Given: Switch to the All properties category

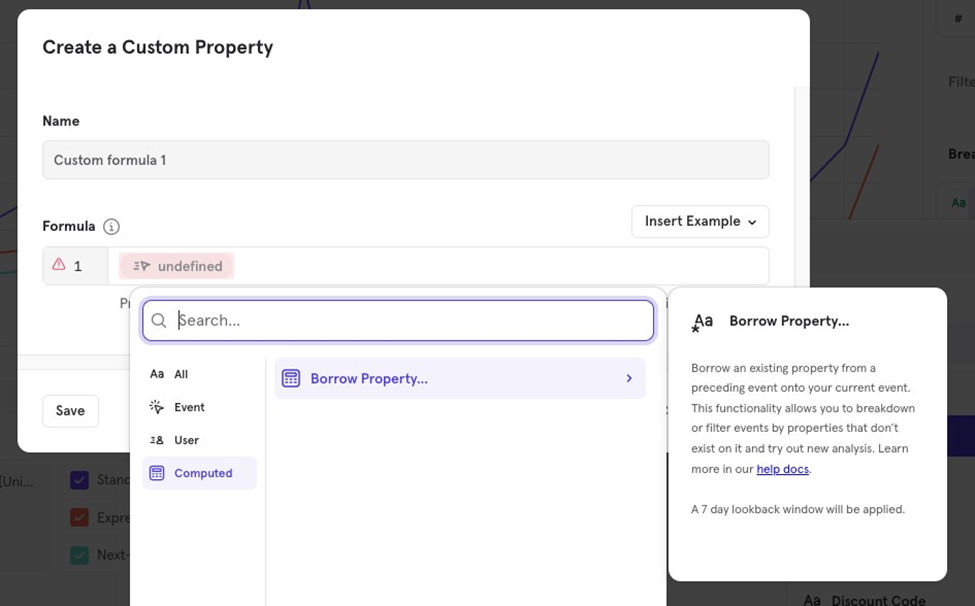Looking at the screenshot, I should [181, 374].
